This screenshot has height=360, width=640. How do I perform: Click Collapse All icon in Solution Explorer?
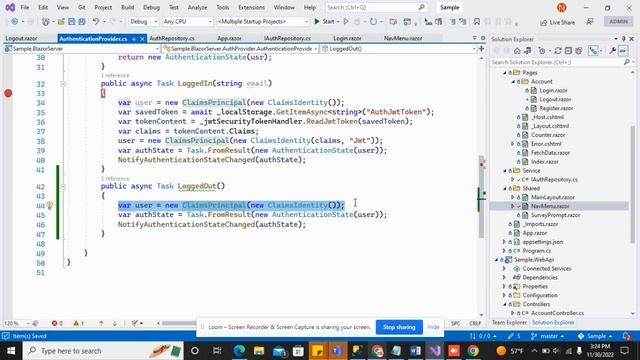[568, 51]
